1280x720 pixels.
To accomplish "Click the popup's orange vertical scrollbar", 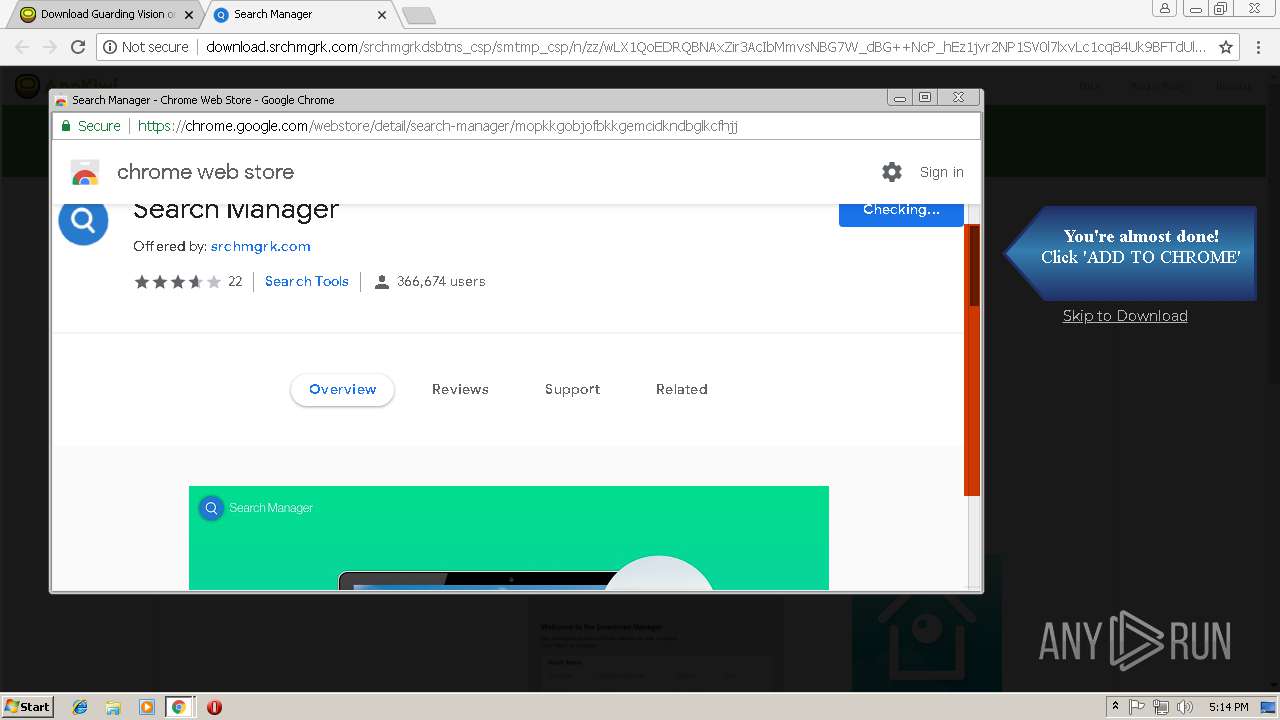I will click(972, 360).
